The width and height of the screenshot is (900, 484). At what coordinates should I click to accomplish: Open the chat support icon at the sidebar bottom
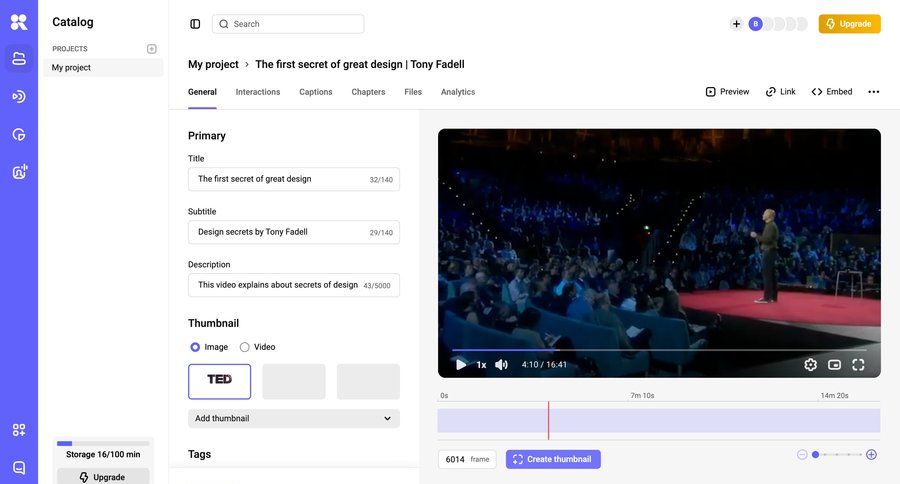(x=19, y=467)
